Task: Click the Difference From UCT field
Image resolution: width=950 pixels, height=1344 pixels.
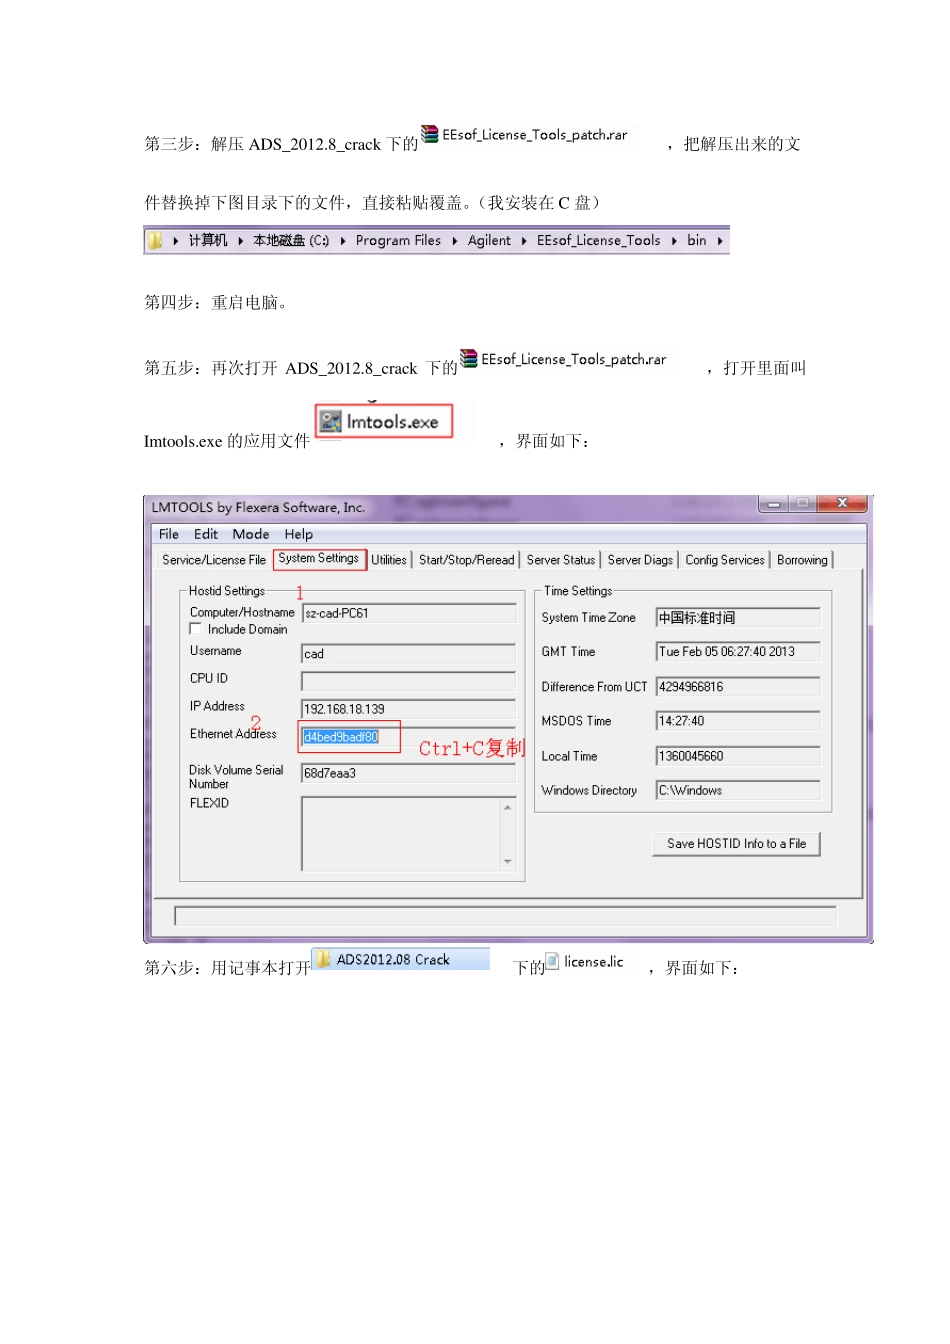Action: coord(738,687)
